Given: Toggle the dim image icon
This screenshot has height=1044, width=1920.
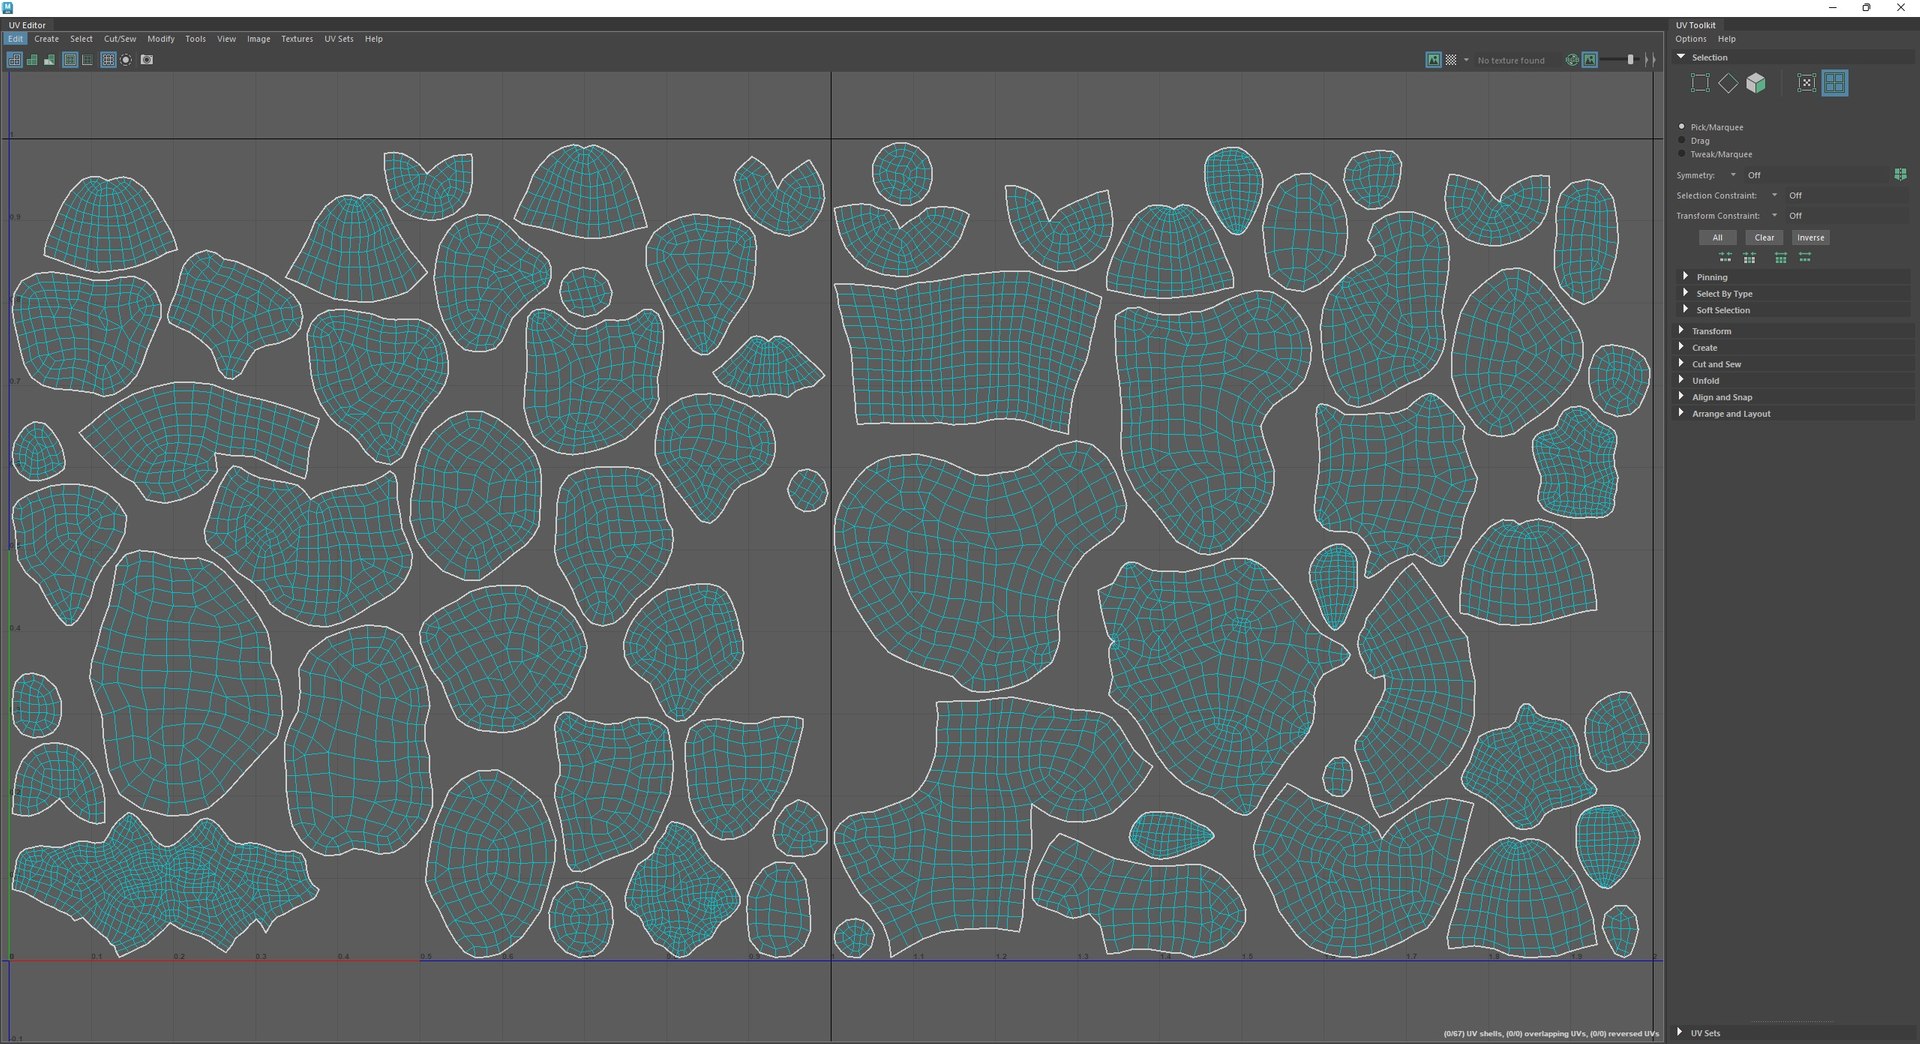Looking at the screenshot, I should pos(1589,60).
